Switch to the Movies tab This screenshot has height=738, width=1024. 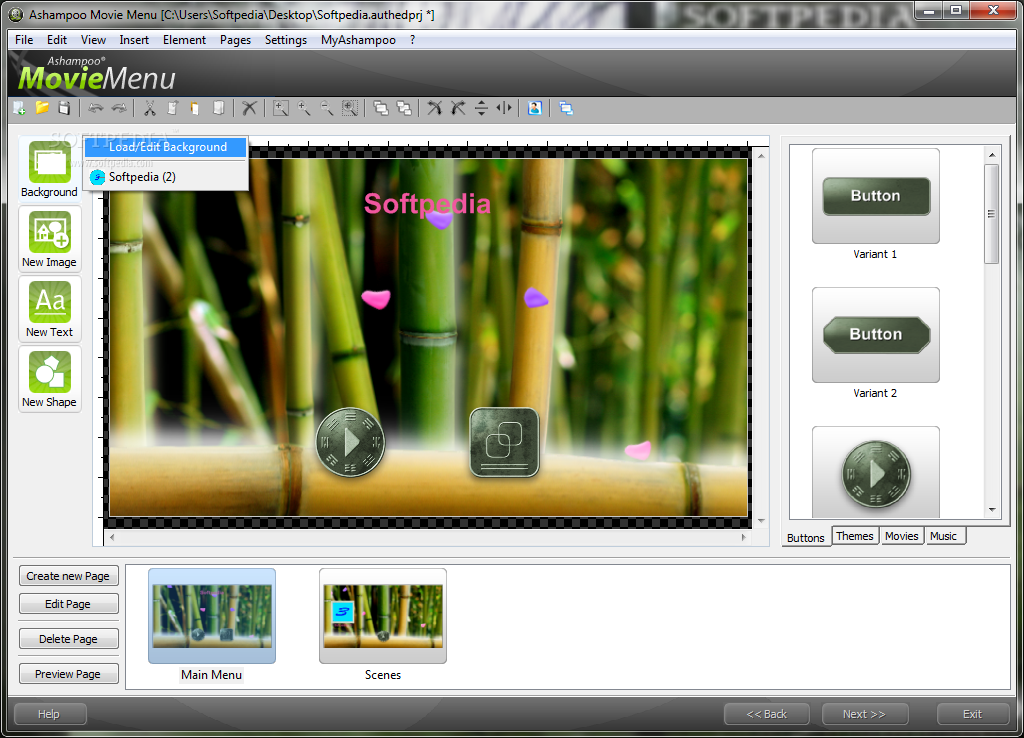click(902, 536)
